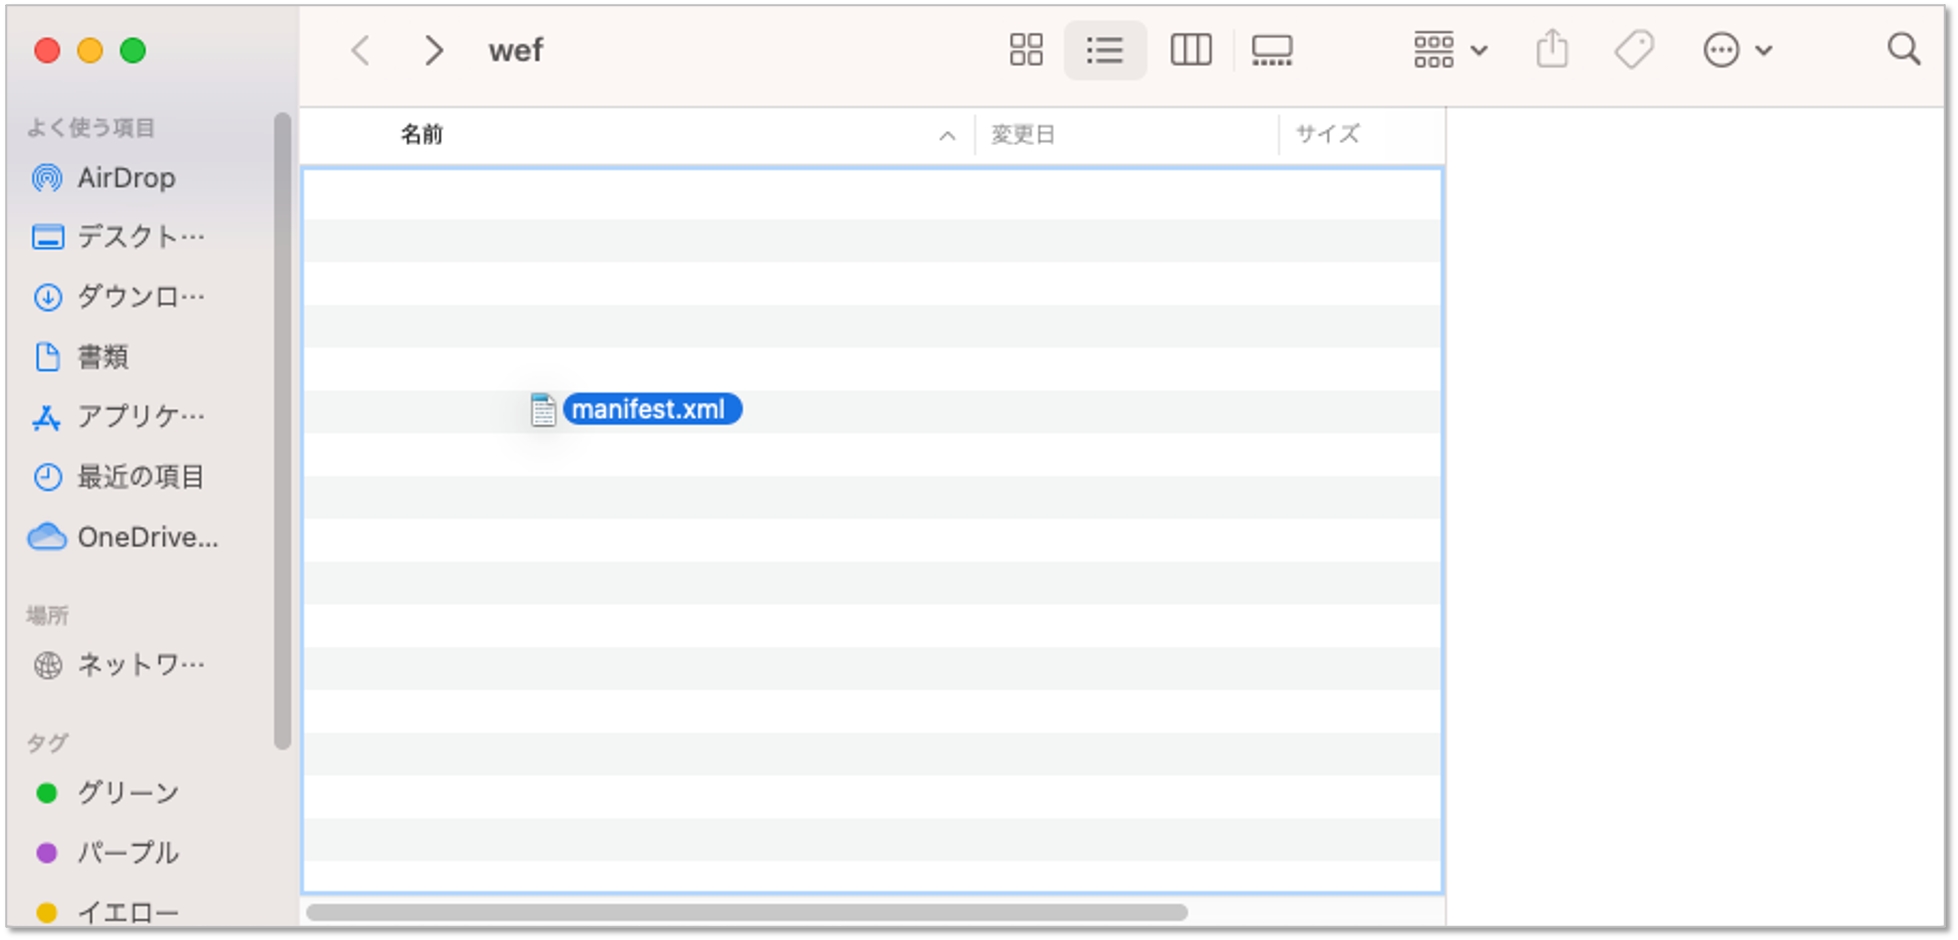Open the ellipsis action menu
This screenshot has width=1958, height=940.
coord(1736,50)
